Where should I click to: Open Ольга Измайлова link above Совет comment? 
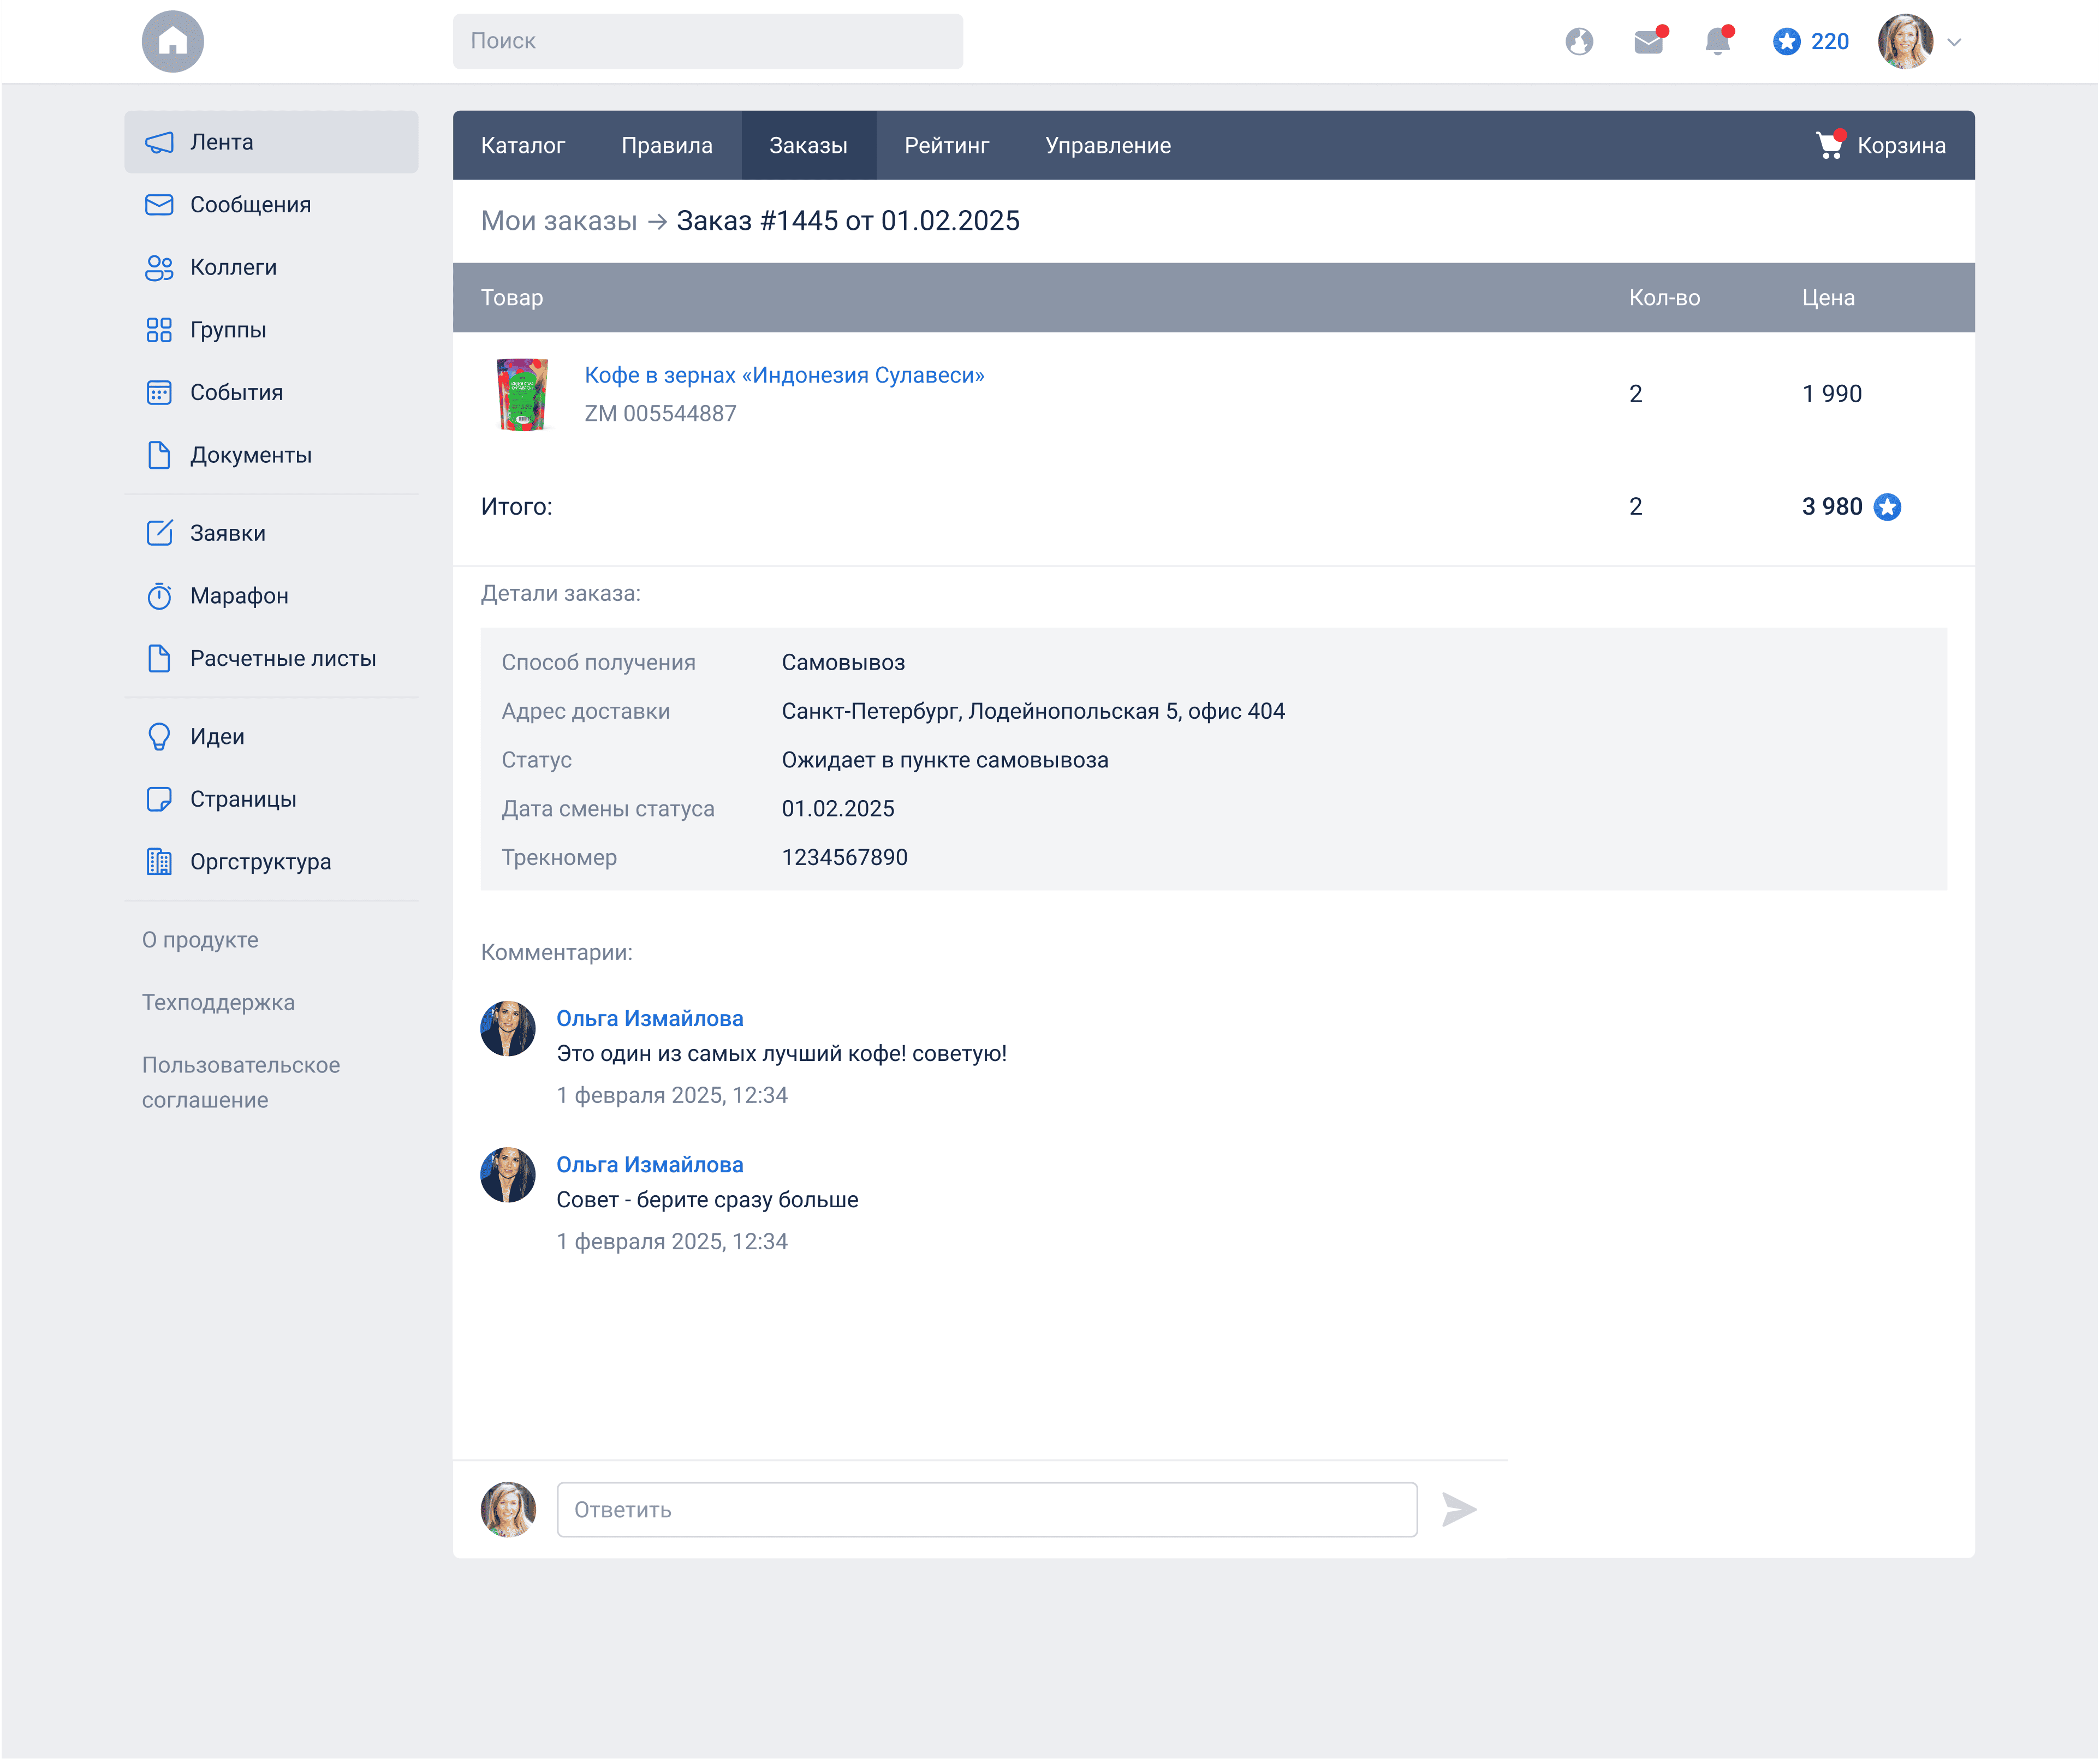click(650, 1164)
